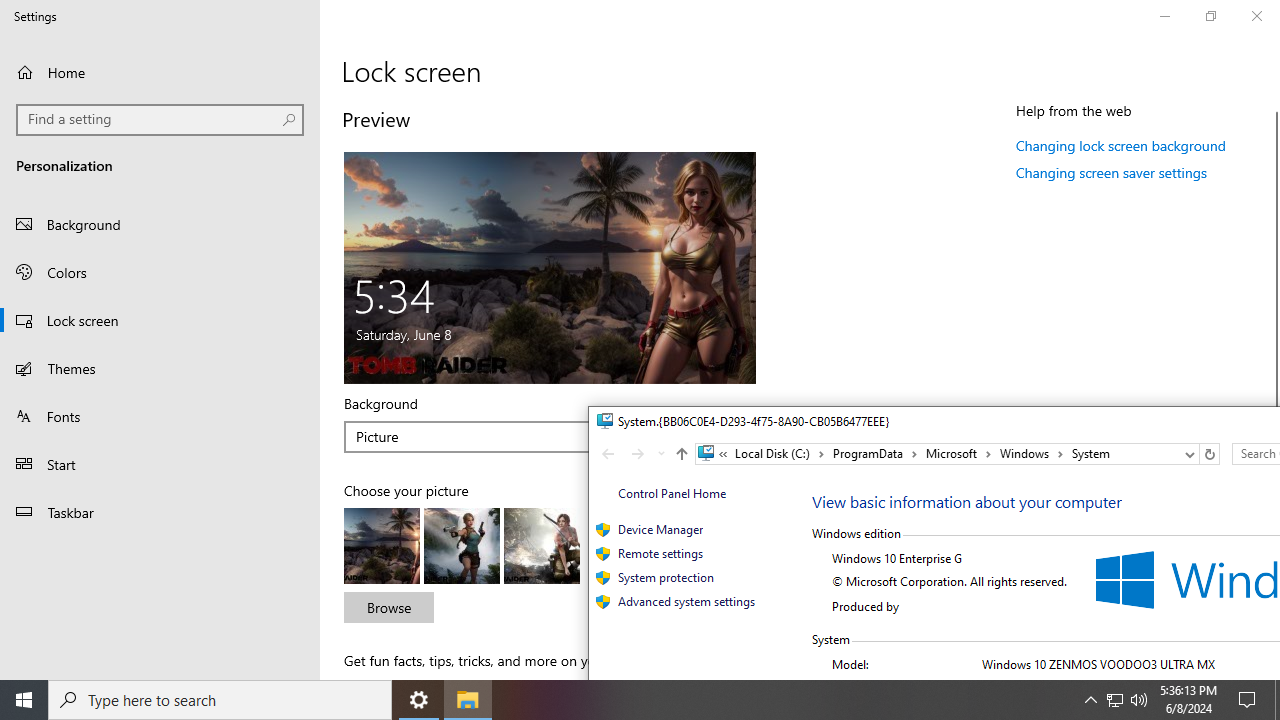Choose the second Lara Croft picture thumbnail
The image size is (1280, 720).
pyautogui.click(x=462, y=546)
